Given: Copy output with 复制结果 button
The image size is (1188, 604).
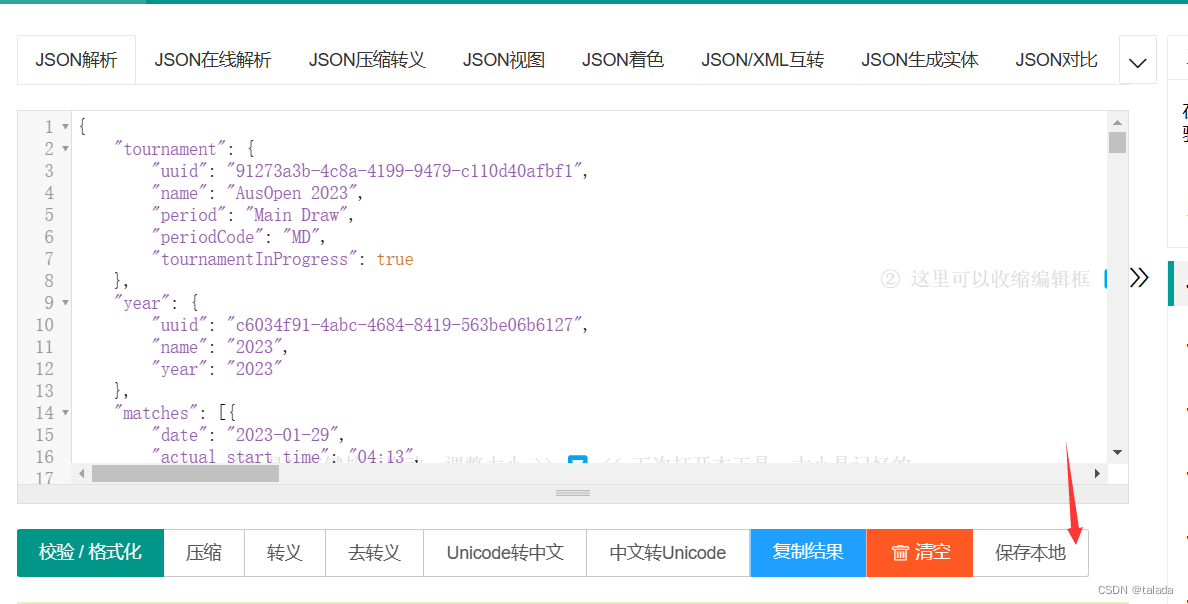Looking at the screenshot, I should click(808, 552).
